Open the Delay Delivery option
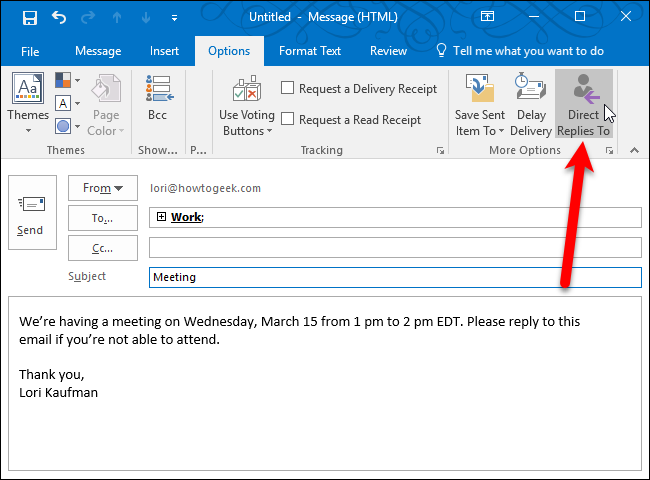This screenshot has width=650, height=480. click(x=531, y=106)
